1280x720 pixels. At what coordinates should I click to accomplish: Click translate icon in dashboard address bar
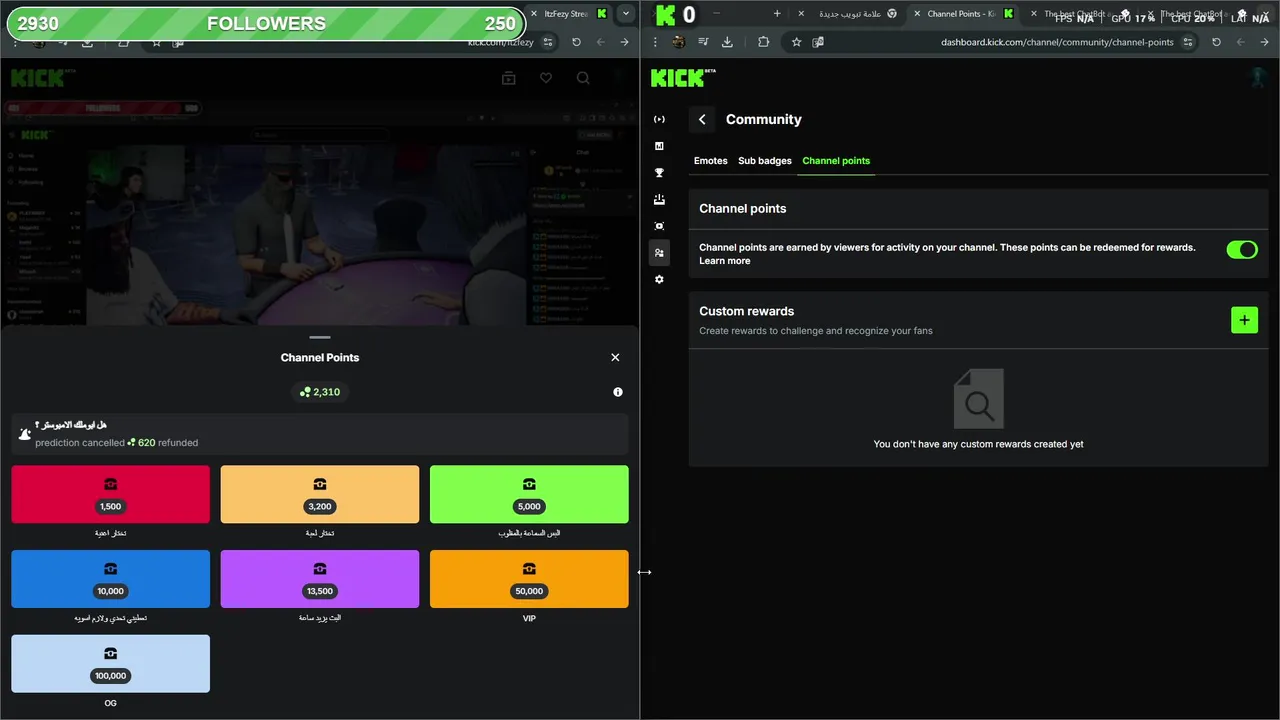(x=818, y=42)
